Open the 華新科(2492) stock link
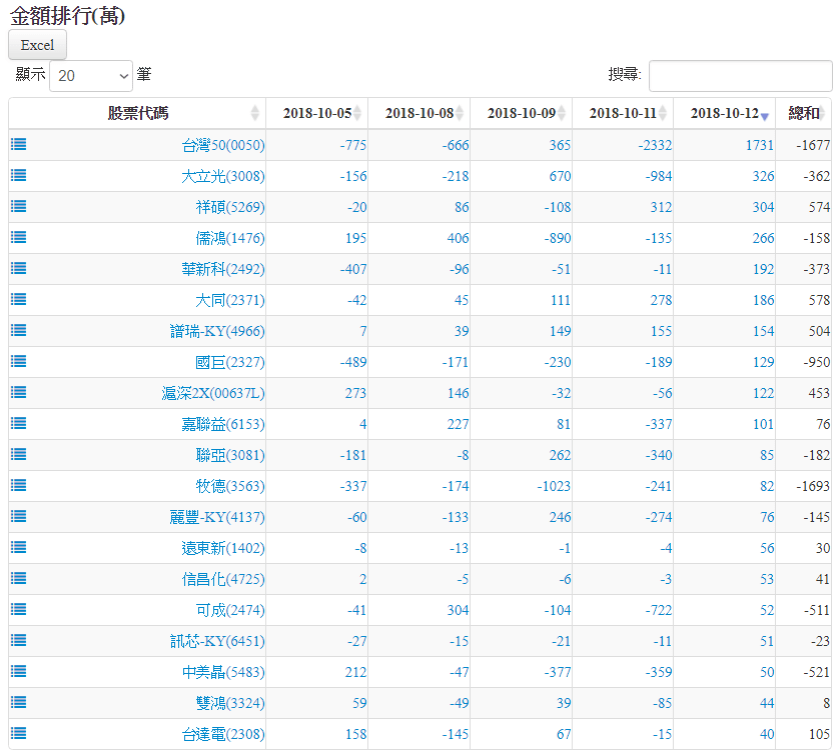Image resolution: width=840 pixels, height=755 pixels. tap(224, 269)
